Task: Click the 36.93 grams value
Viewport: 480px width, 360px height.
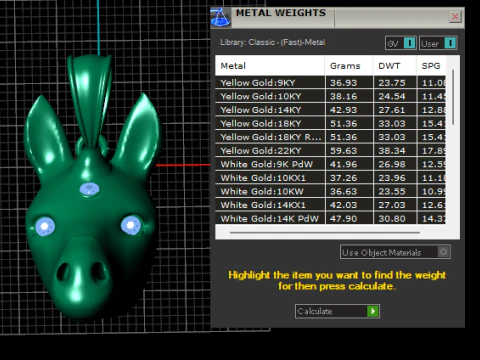Action: (343, 83)
